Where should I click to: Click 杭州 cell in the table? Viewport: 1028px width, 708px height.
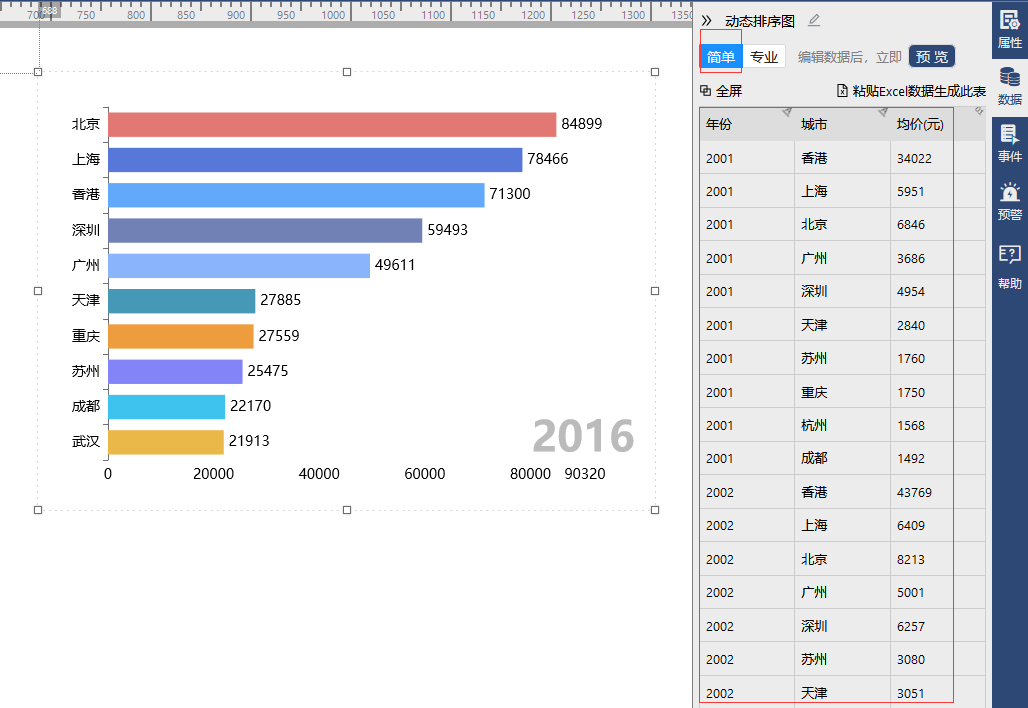(x=842, y=425)
